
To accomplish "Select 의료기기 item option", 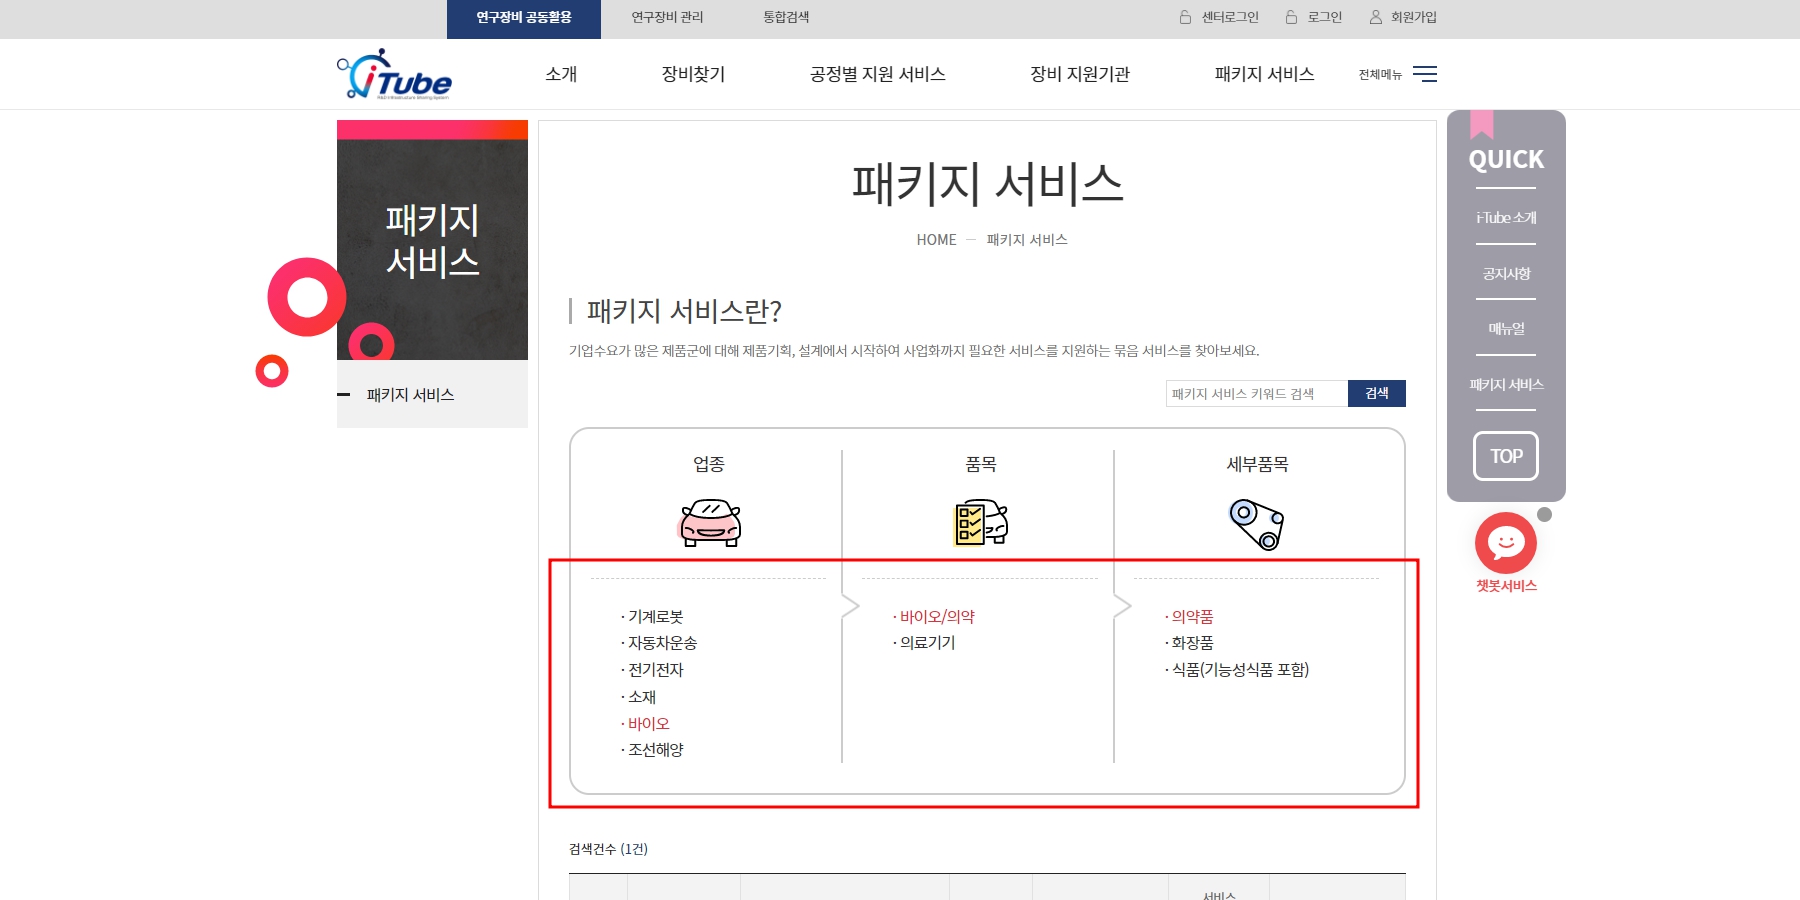I will (927, 643).
